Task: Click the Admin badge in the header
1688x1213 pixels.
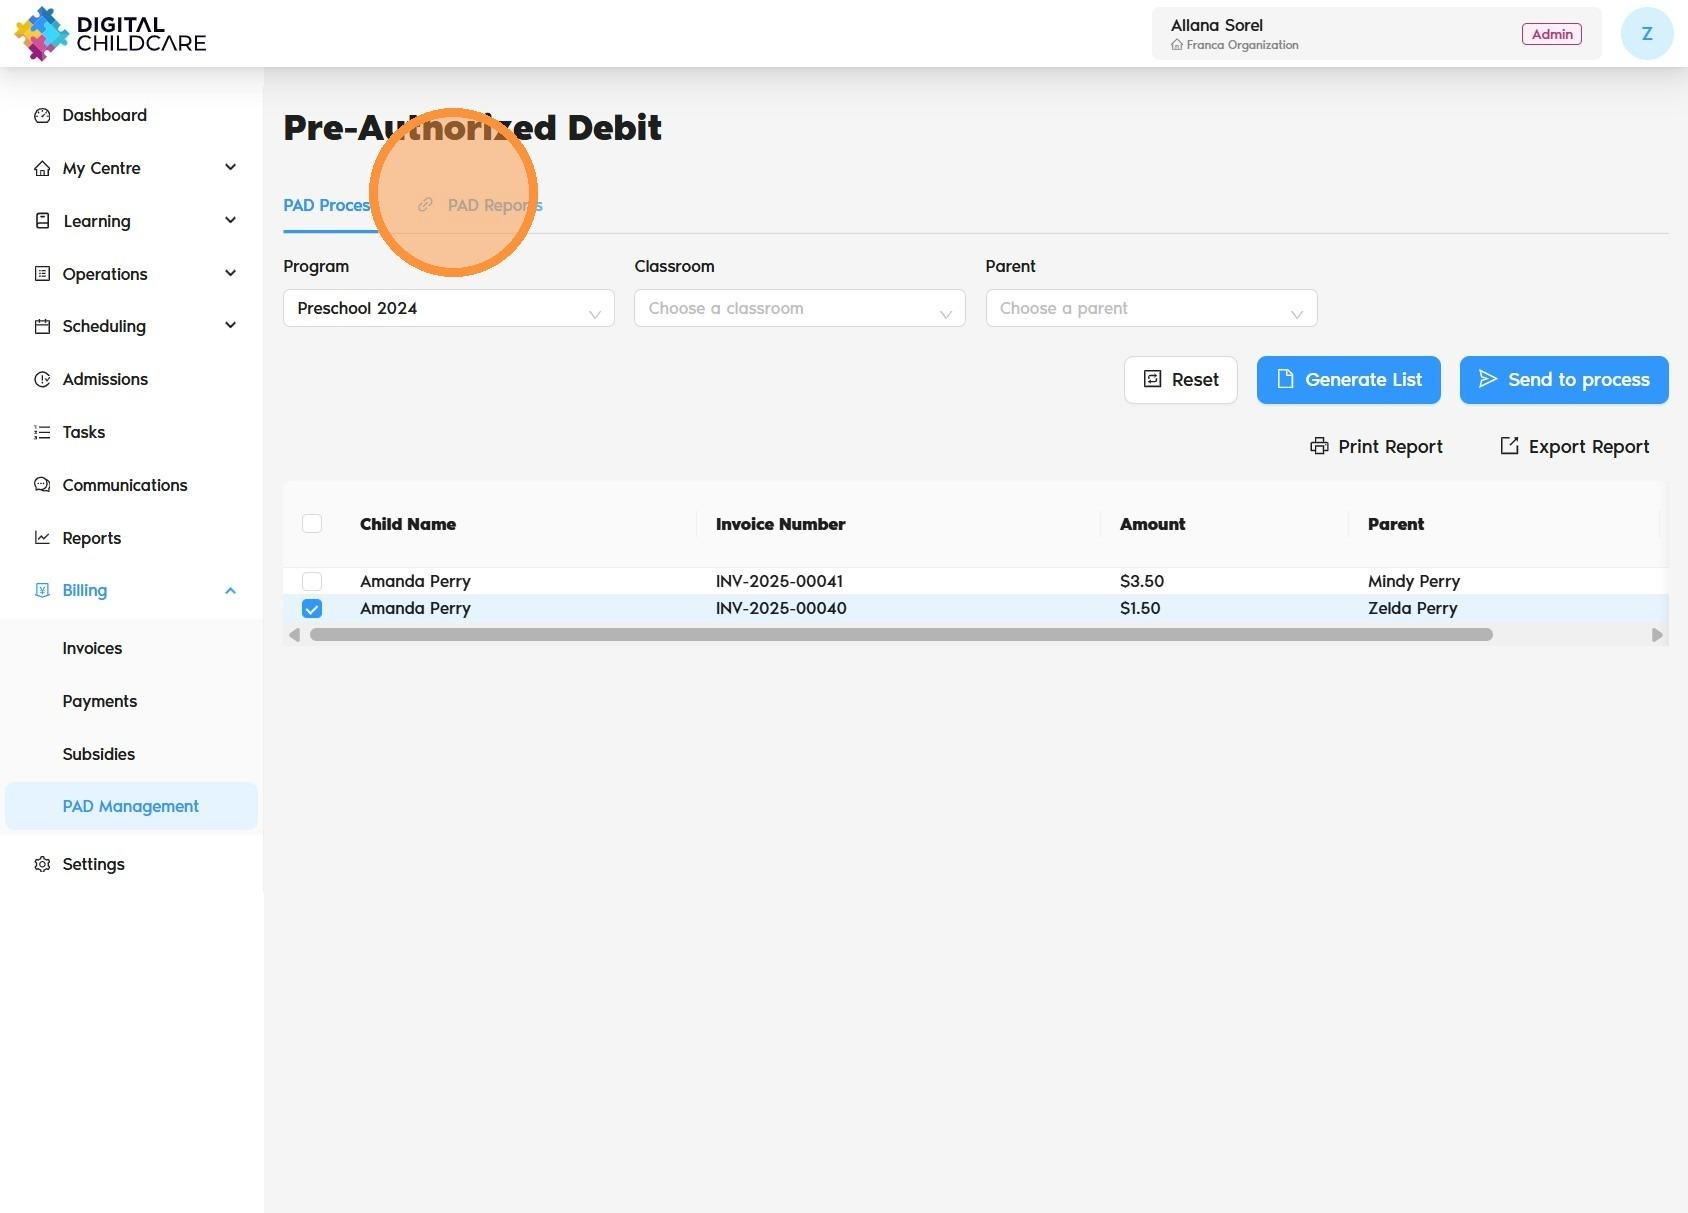Action: tap(1552, 34)
